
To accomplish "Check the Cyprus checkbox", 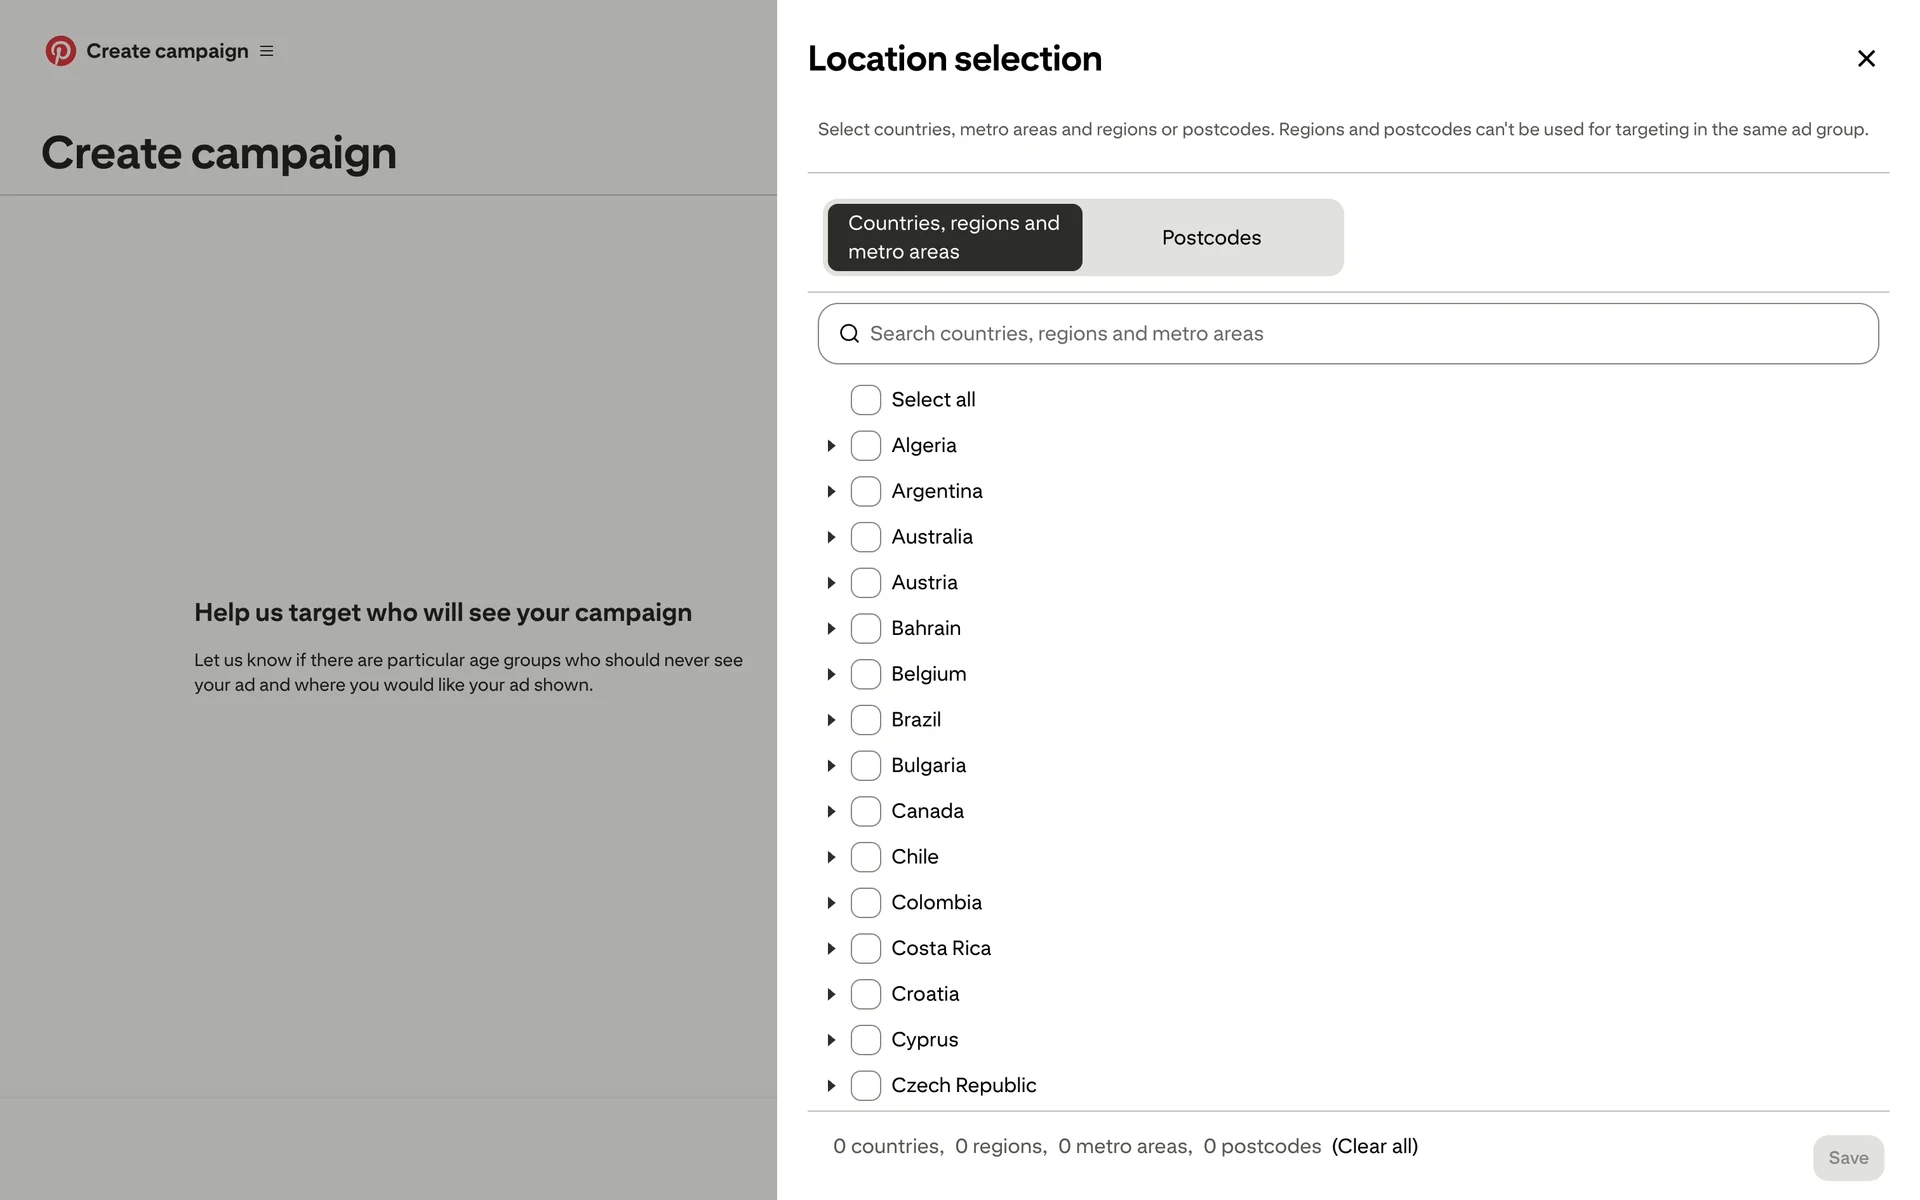I will [x=865, y=1040].
